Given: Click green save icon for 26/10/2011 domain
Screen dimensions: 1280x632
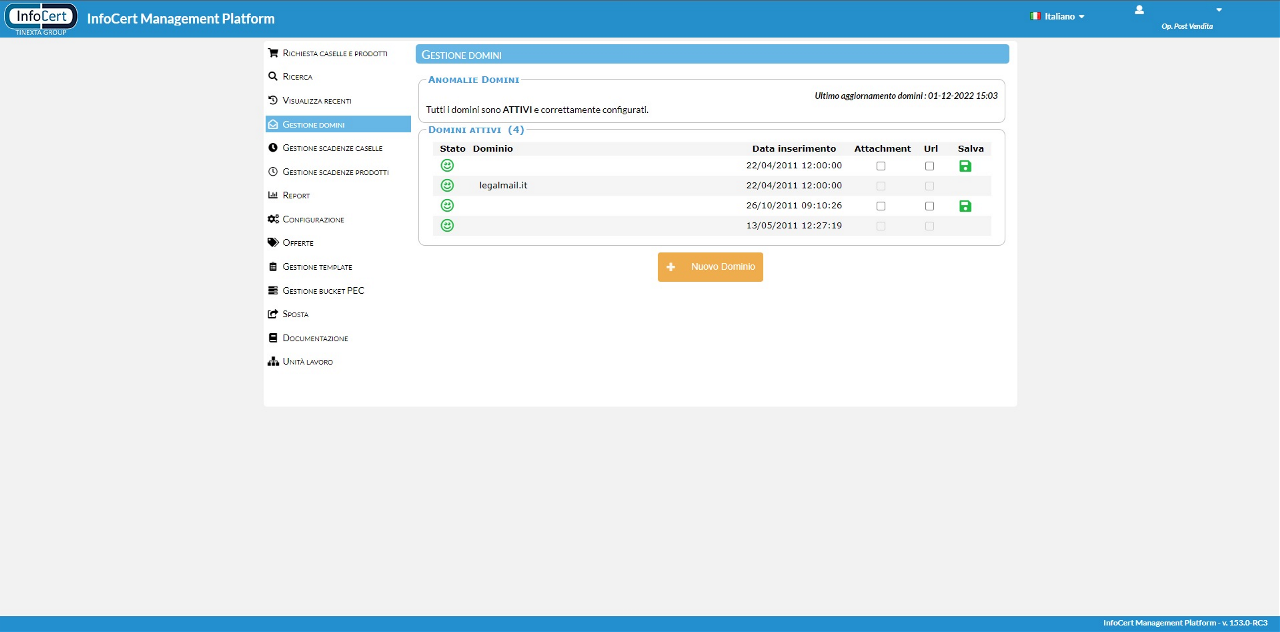Looking at the screenshot, I should (x=965, y=206).
